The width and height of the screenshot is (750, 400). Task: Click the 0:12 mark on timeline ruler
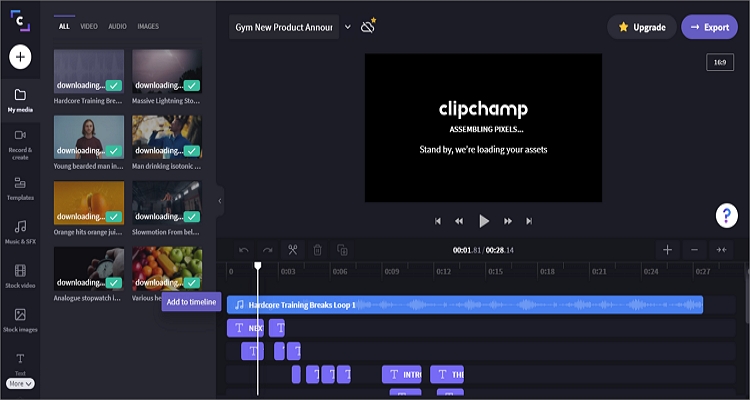[443, 272]
